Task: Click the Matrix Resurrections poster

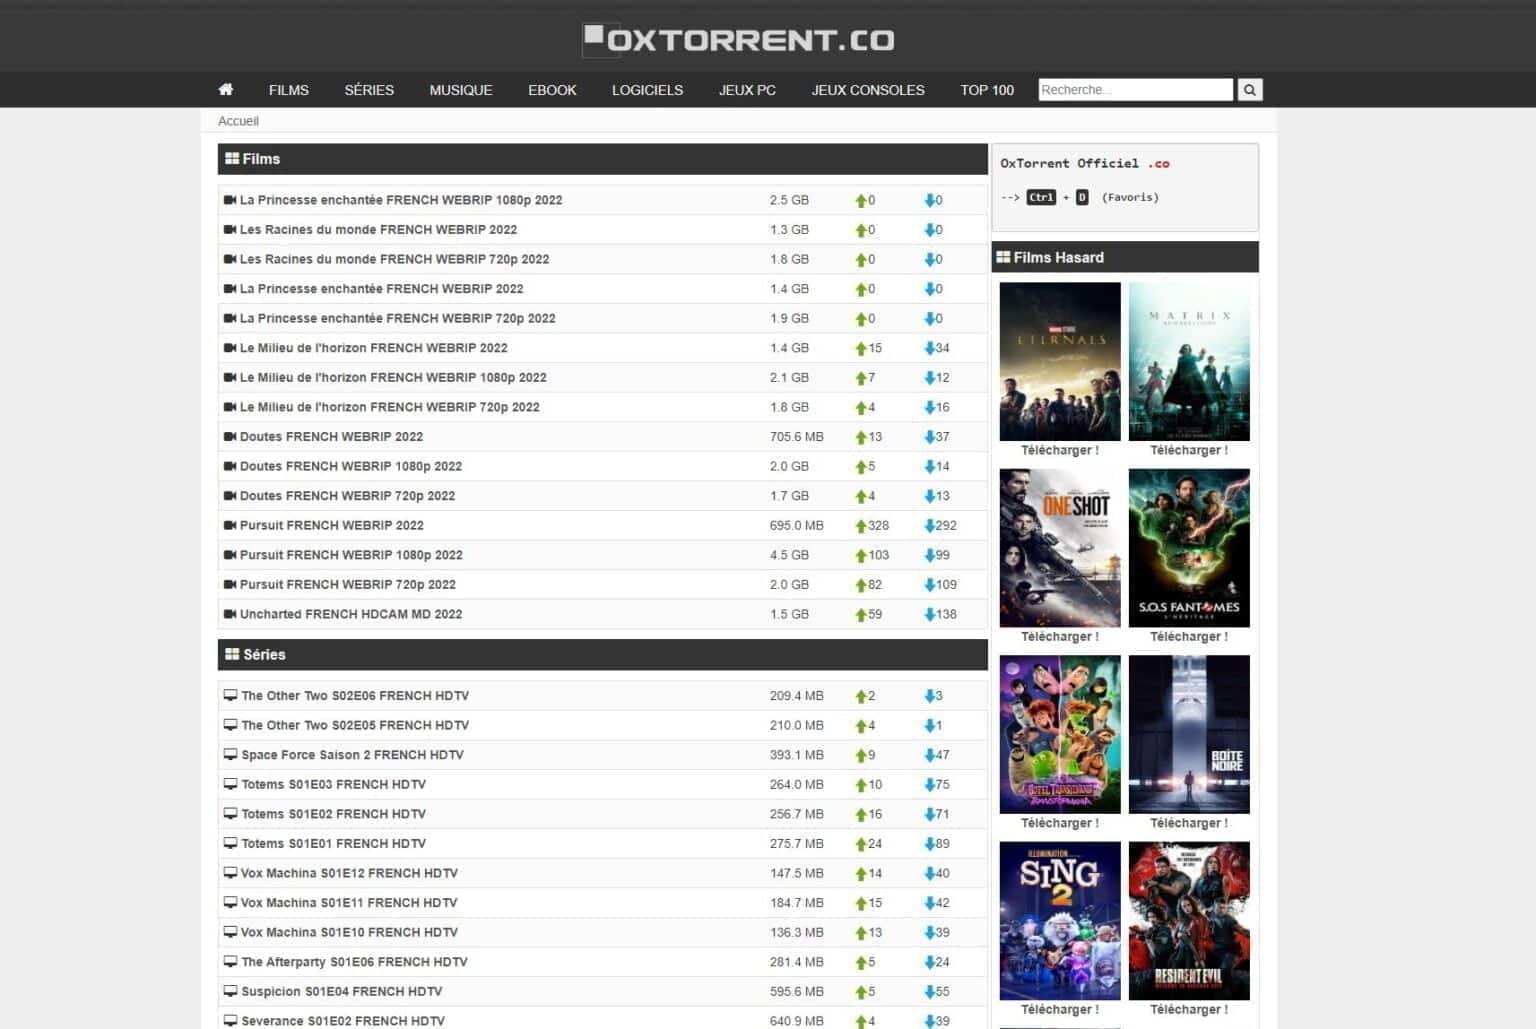Action: click(1189, 361)
